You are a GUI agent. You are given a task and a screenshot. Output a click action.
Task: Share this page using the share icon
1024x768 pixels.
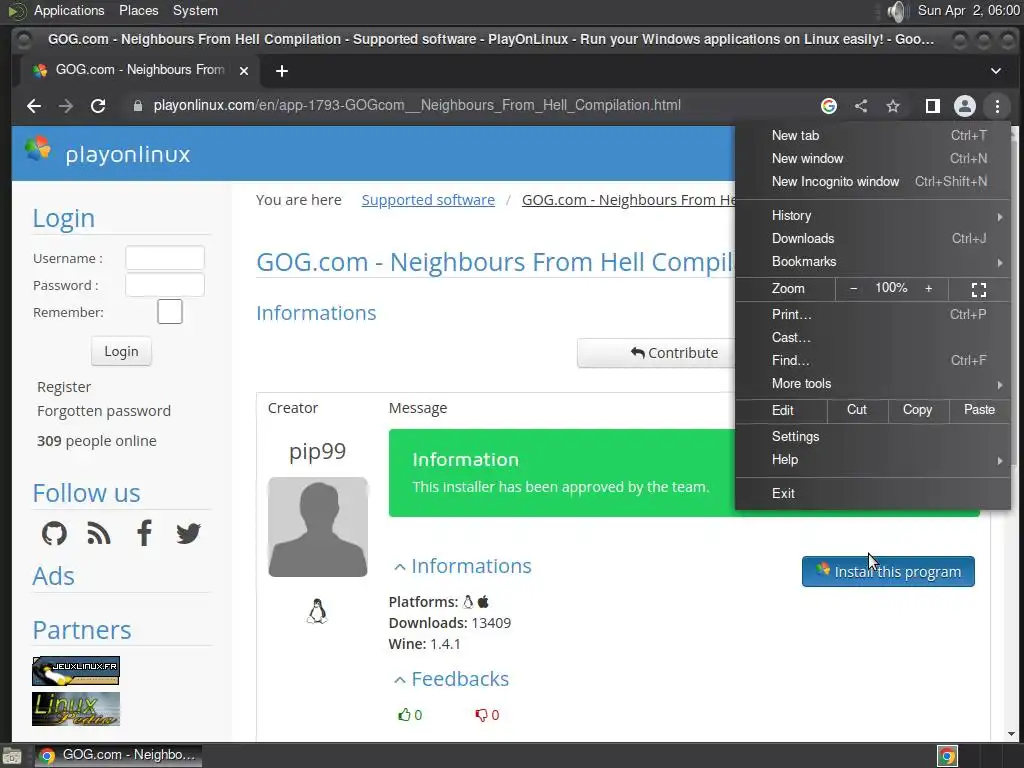pyautogui.click(x=861, y=106)
